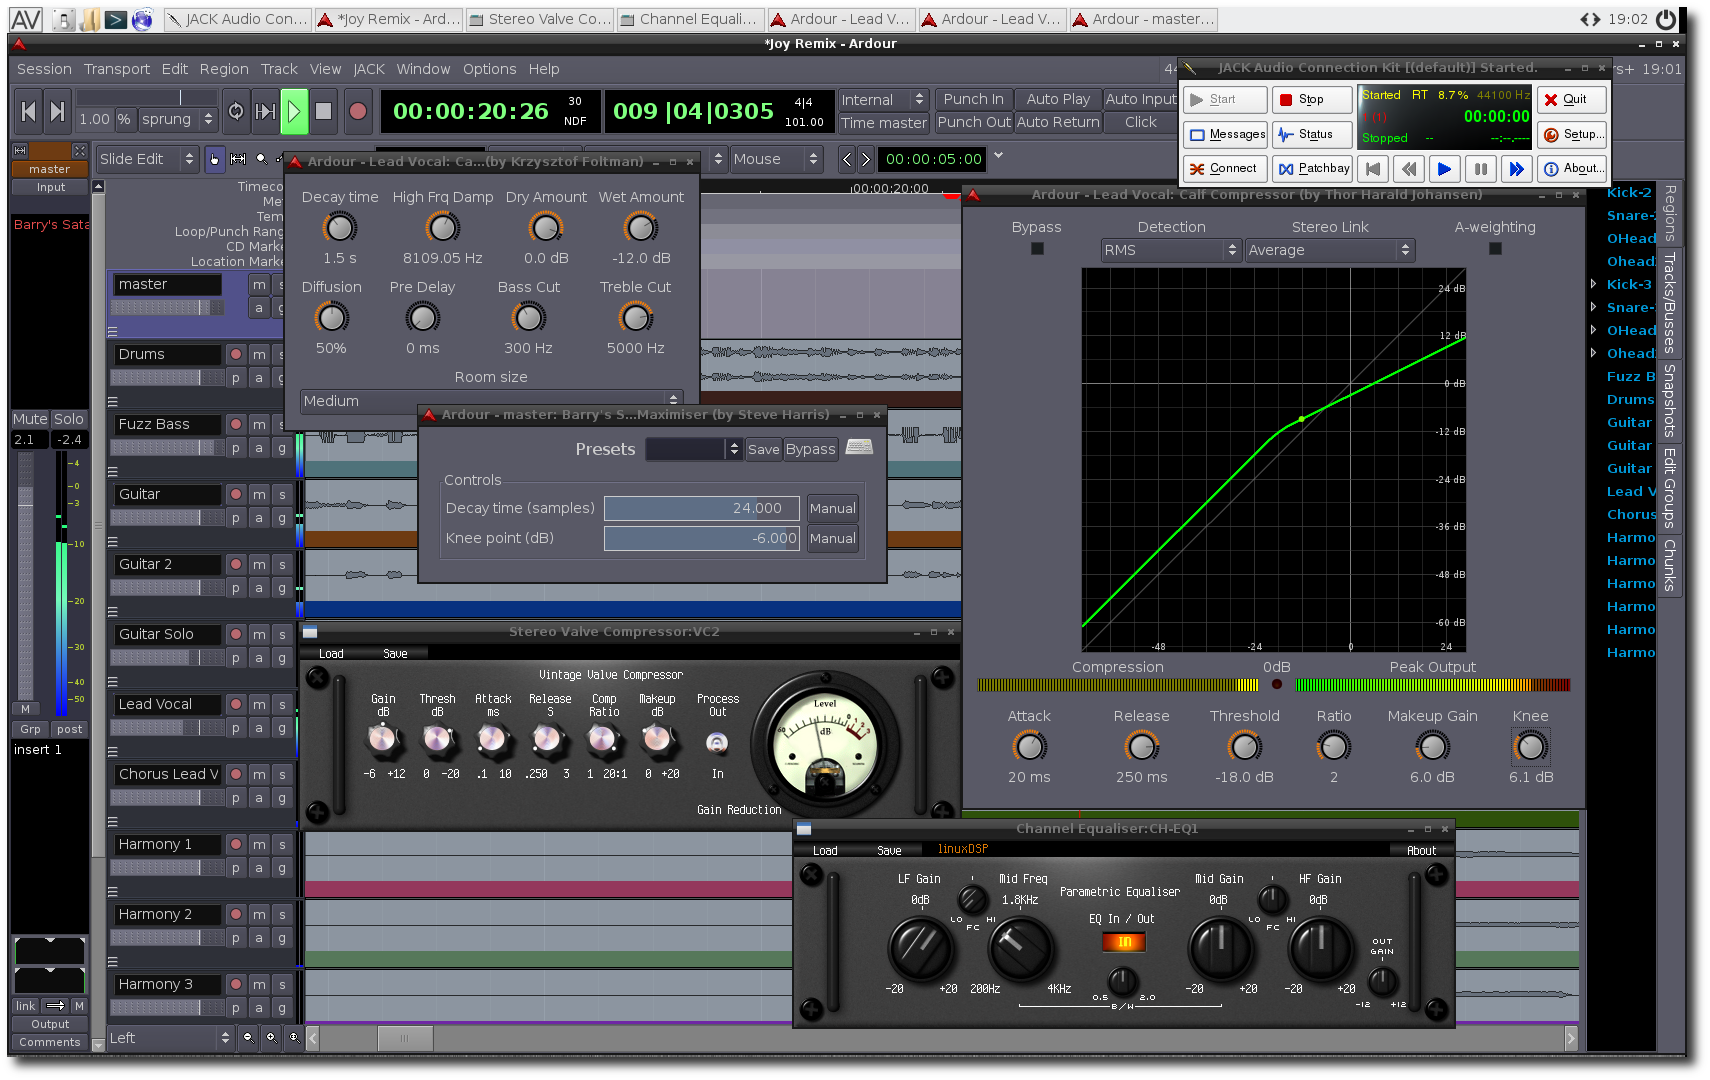Click the Punch In button
The image size is (1710, 1080).
click(x=973, y=99)
